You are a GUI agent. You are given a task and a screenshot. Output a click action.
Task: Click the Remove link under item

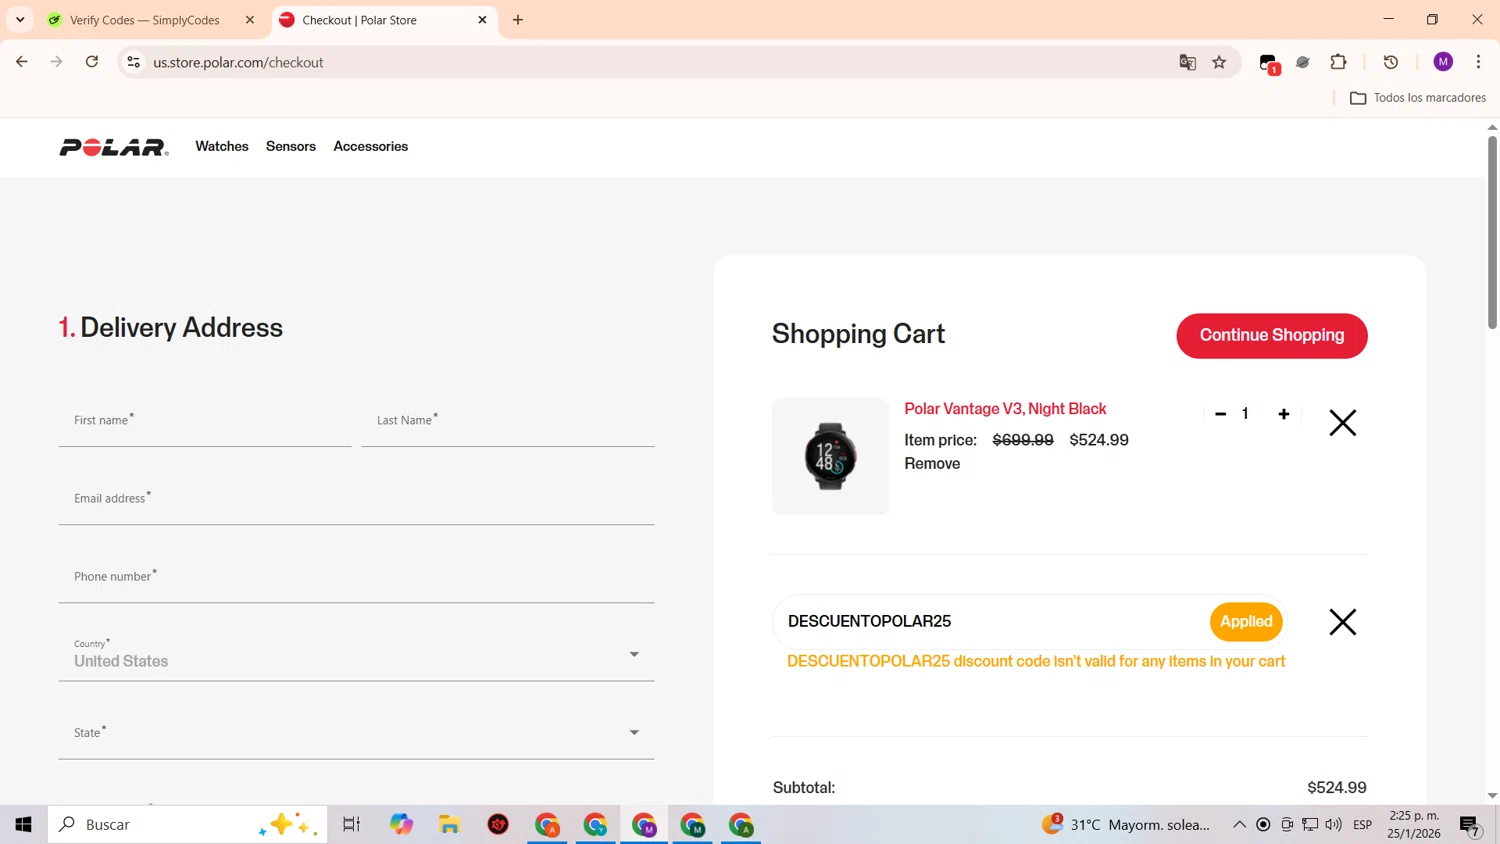[x=932, y=464]
